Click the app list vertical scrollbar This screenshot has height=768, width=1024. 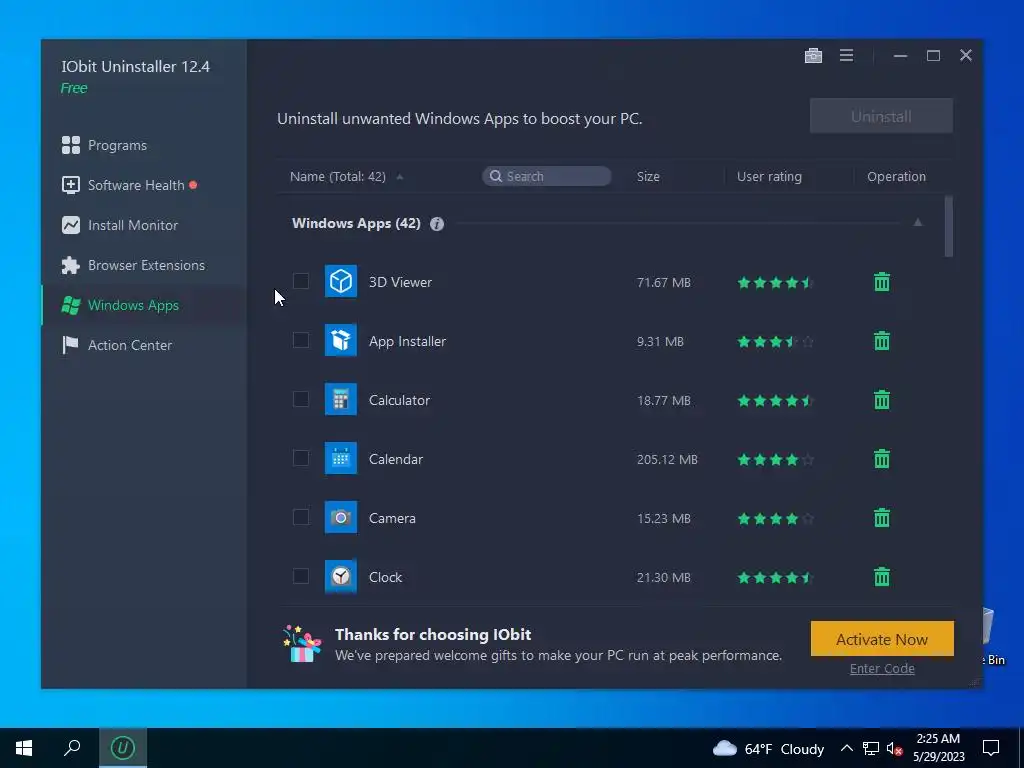pos(948,226)
